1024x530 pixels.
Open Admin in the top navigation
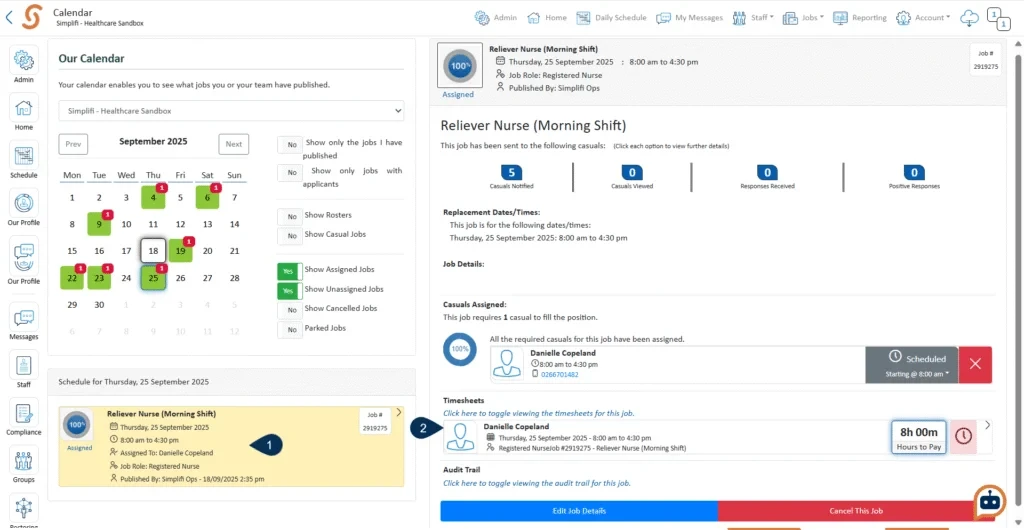pos(495,18)
